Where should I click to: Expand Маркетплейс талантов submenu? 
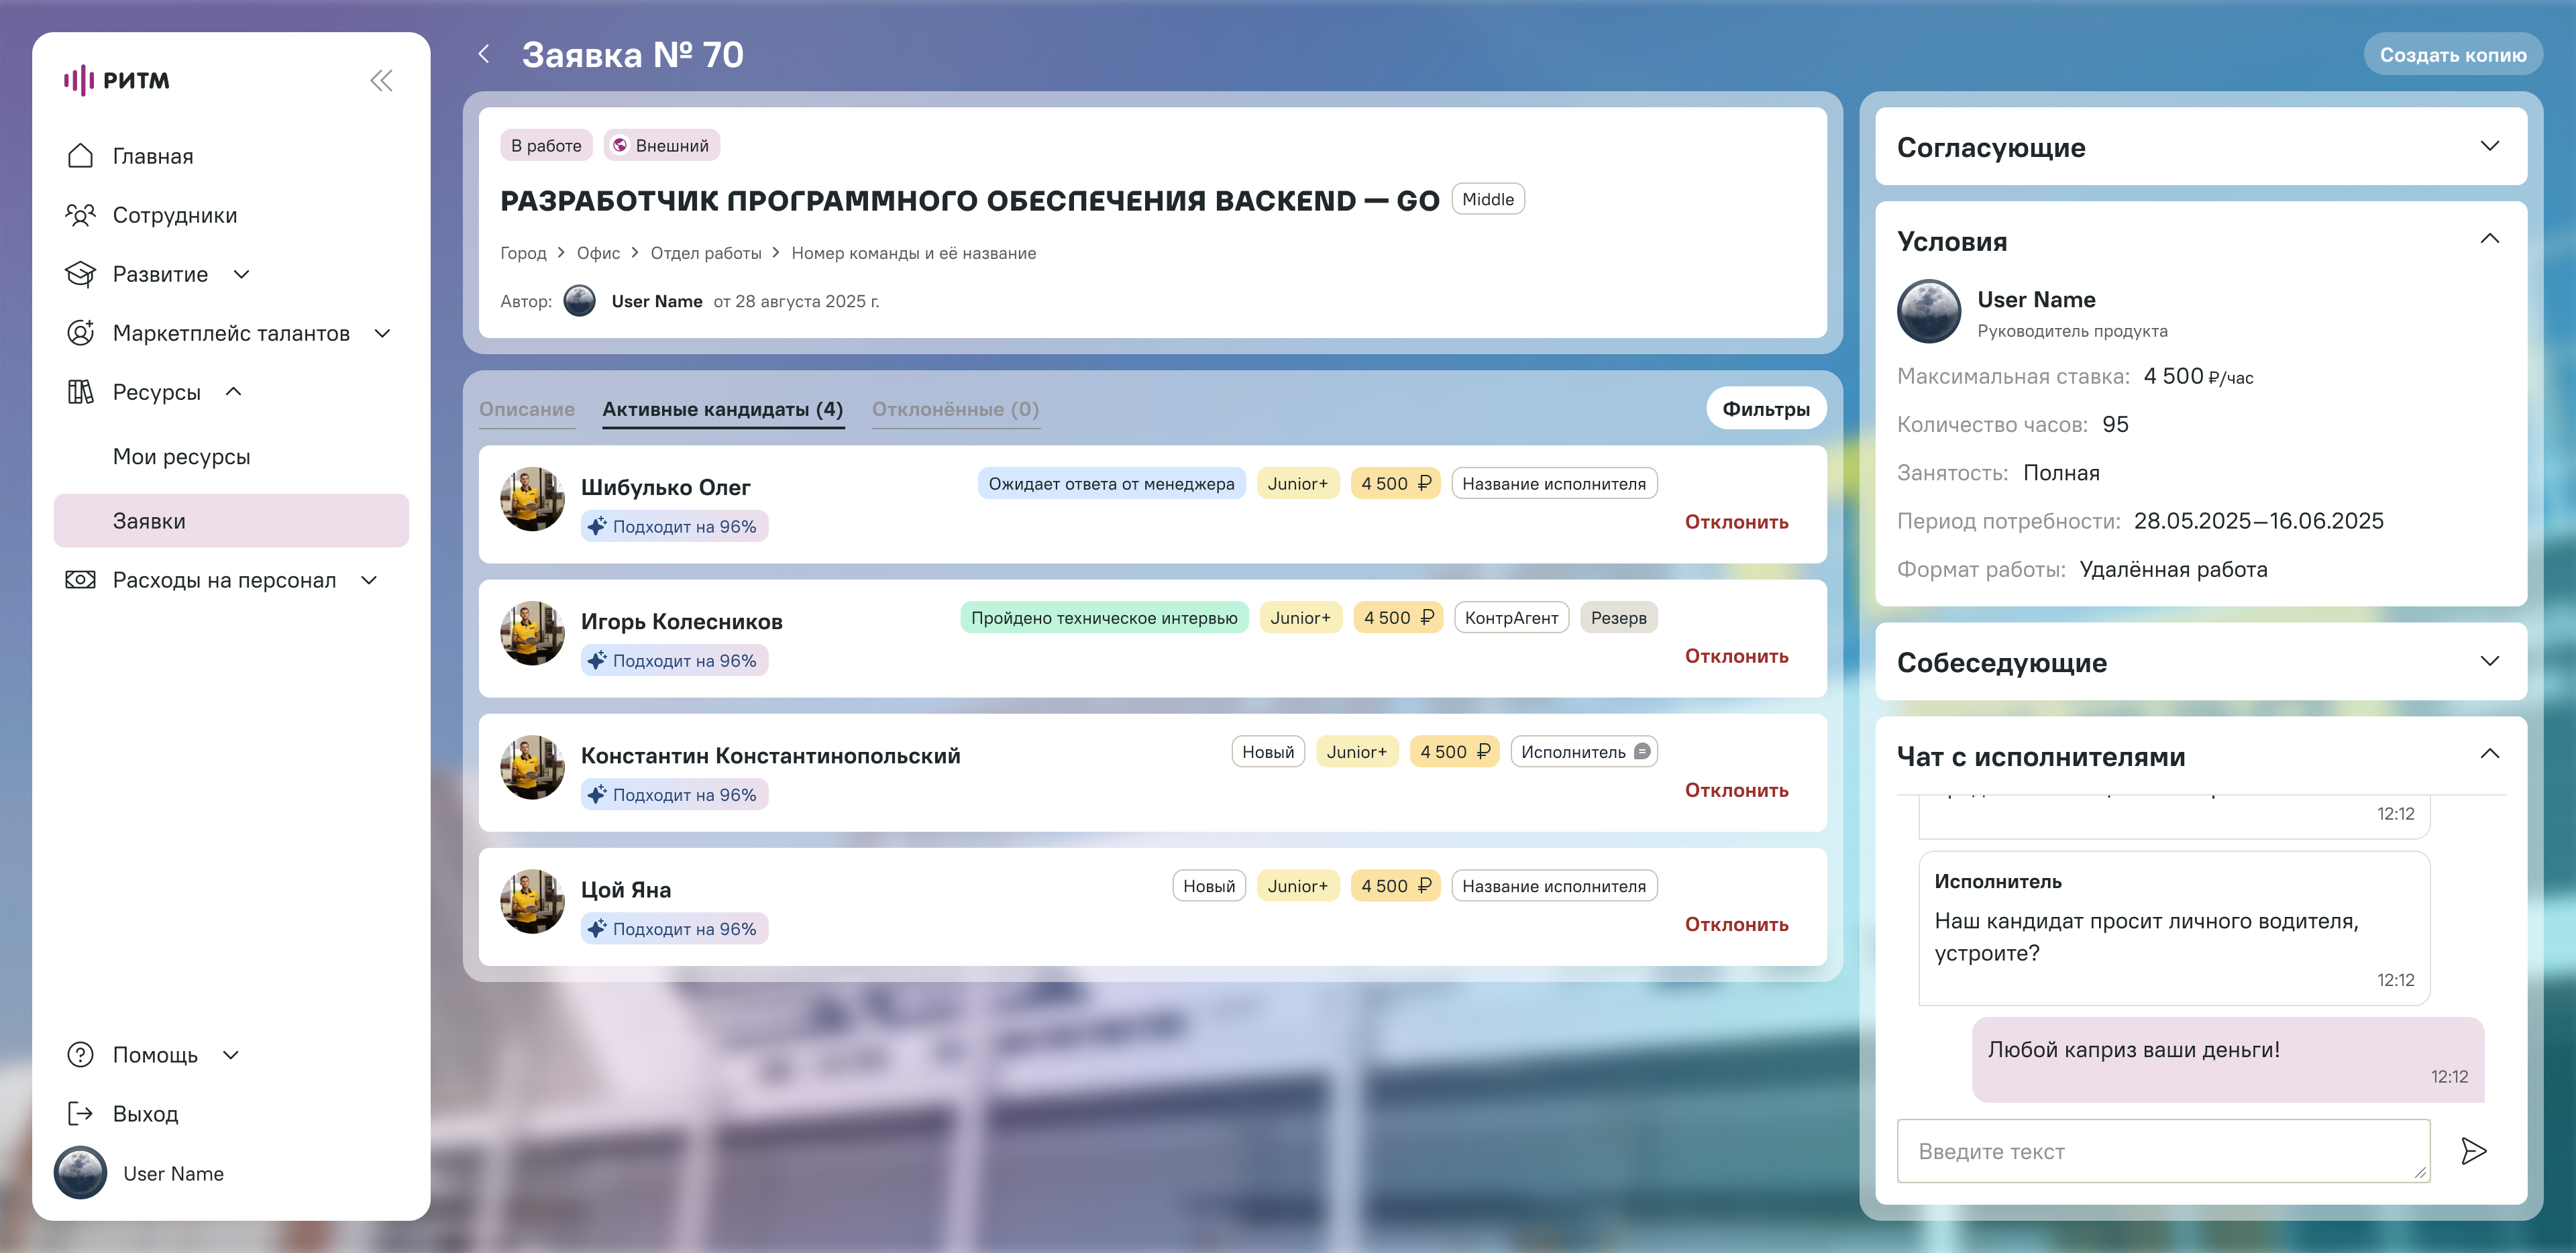[x=382, y=333]
